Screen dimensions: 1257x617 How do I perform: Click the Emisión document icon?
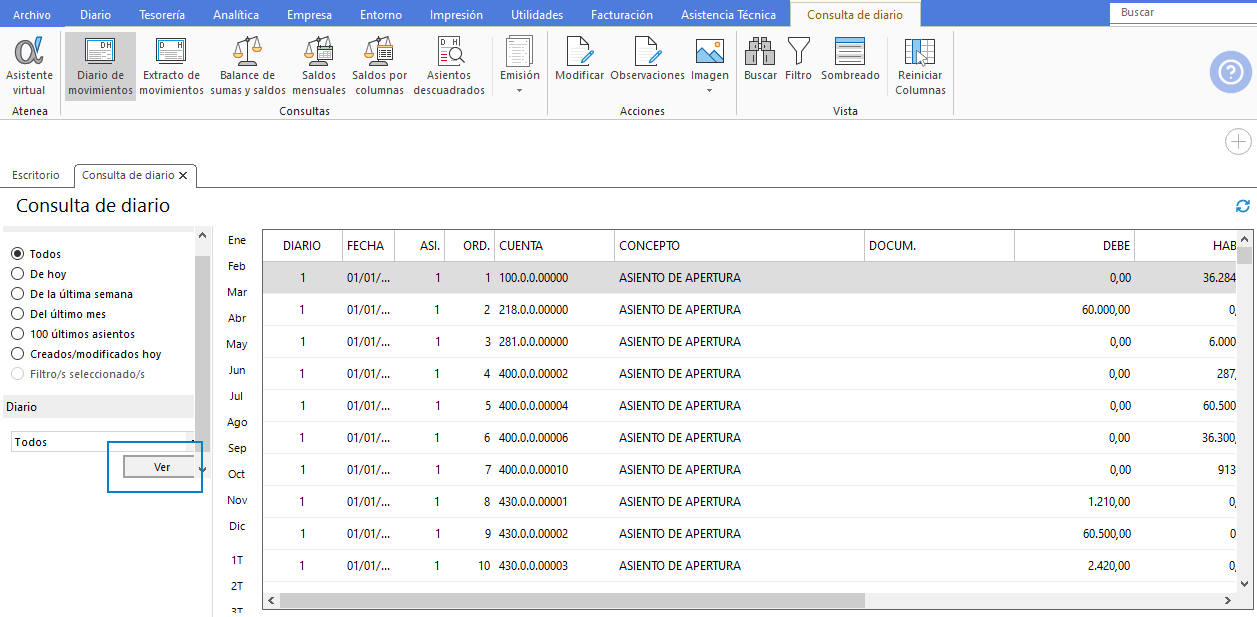519,51
